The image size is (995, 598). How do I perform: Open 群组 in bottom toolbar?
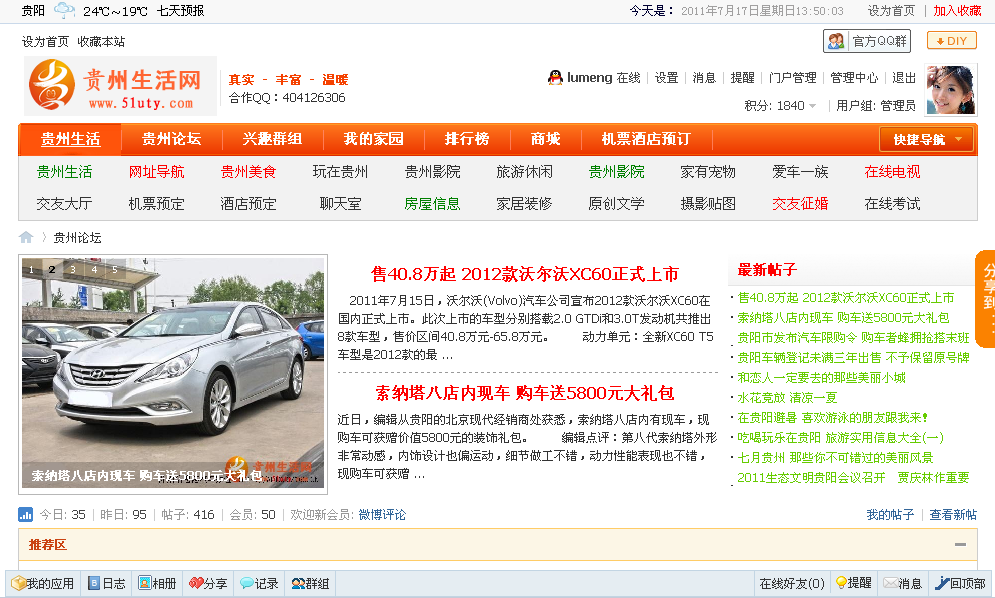click(x=310, y=583)
